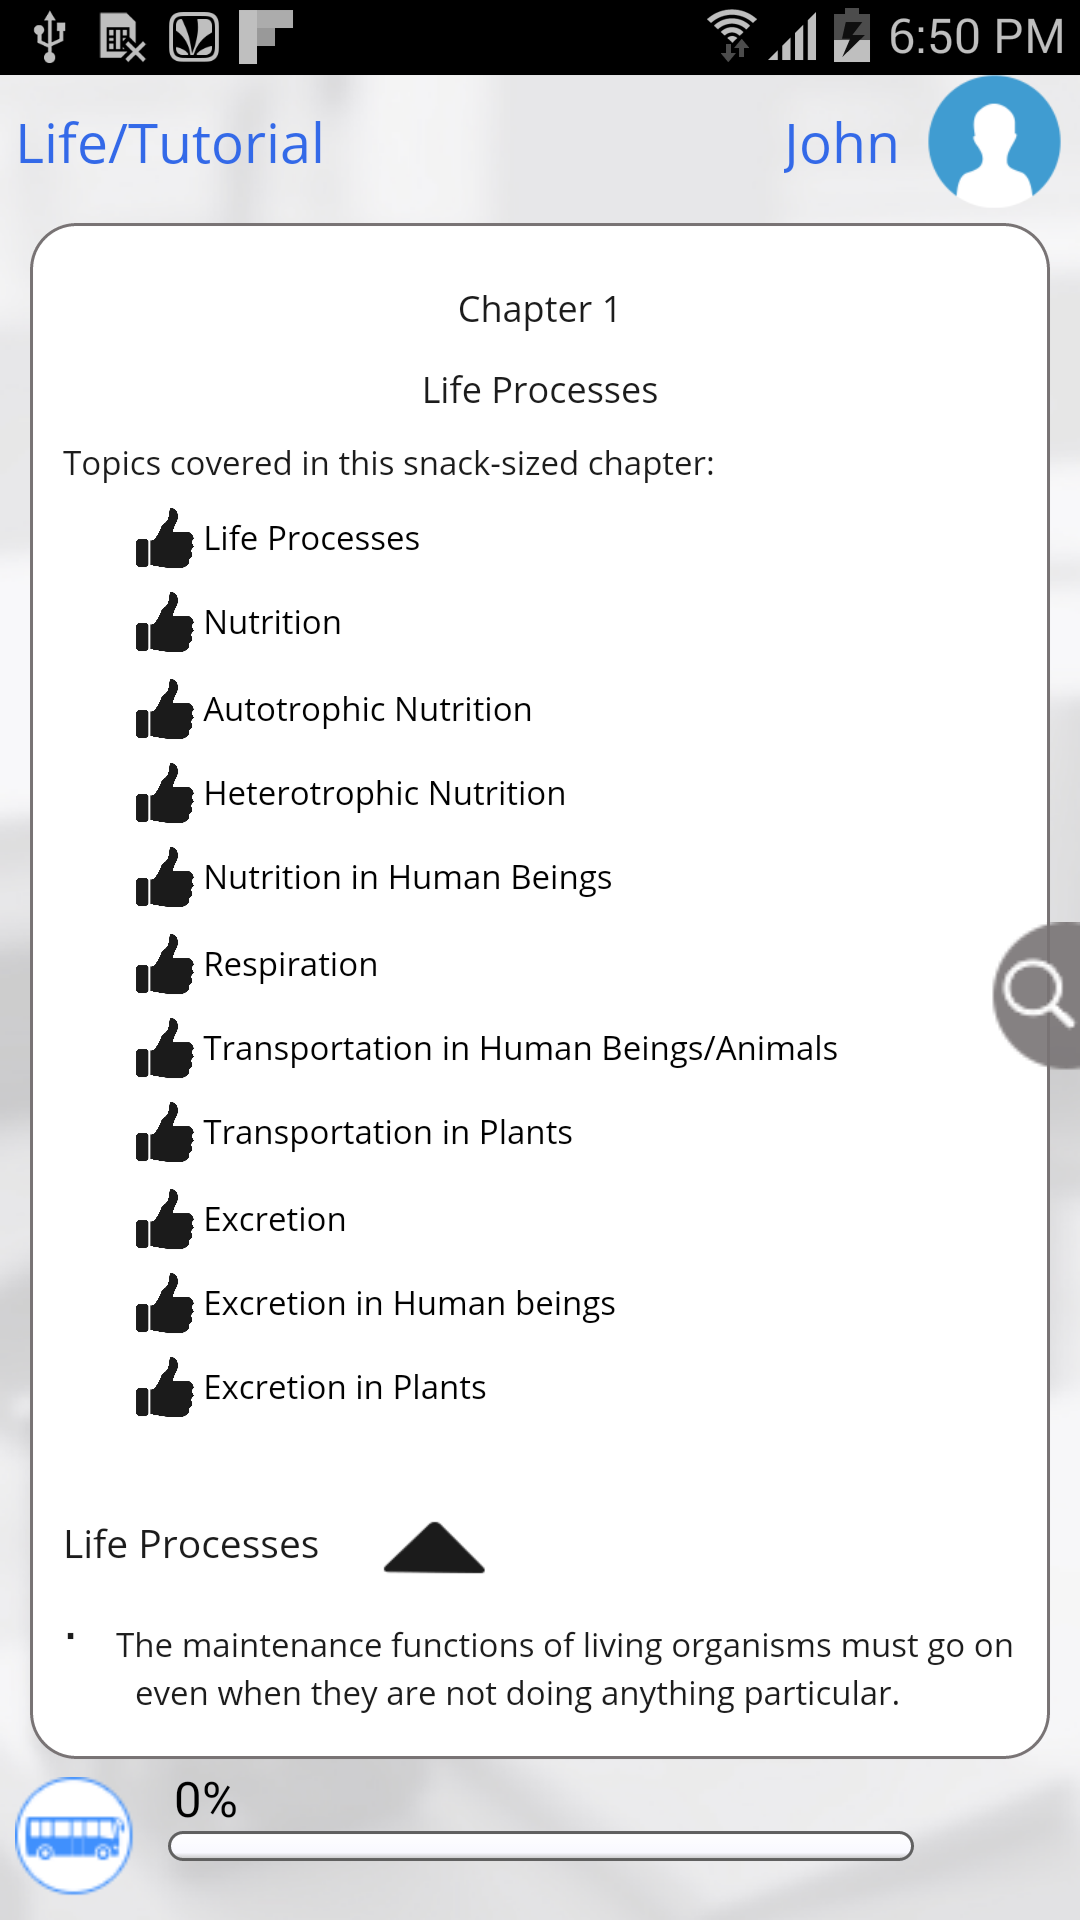The width and height of the screenshot is (1080, 1920).
Task: Tap thumbs-up icon beside Autotrophic Nutrition
Action: coord(165,710)
